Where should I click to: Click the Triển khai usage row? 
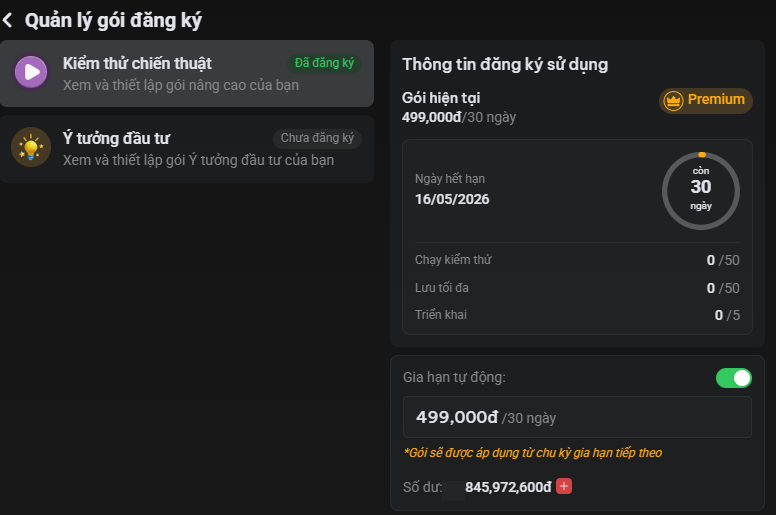(x=576, y=315)
